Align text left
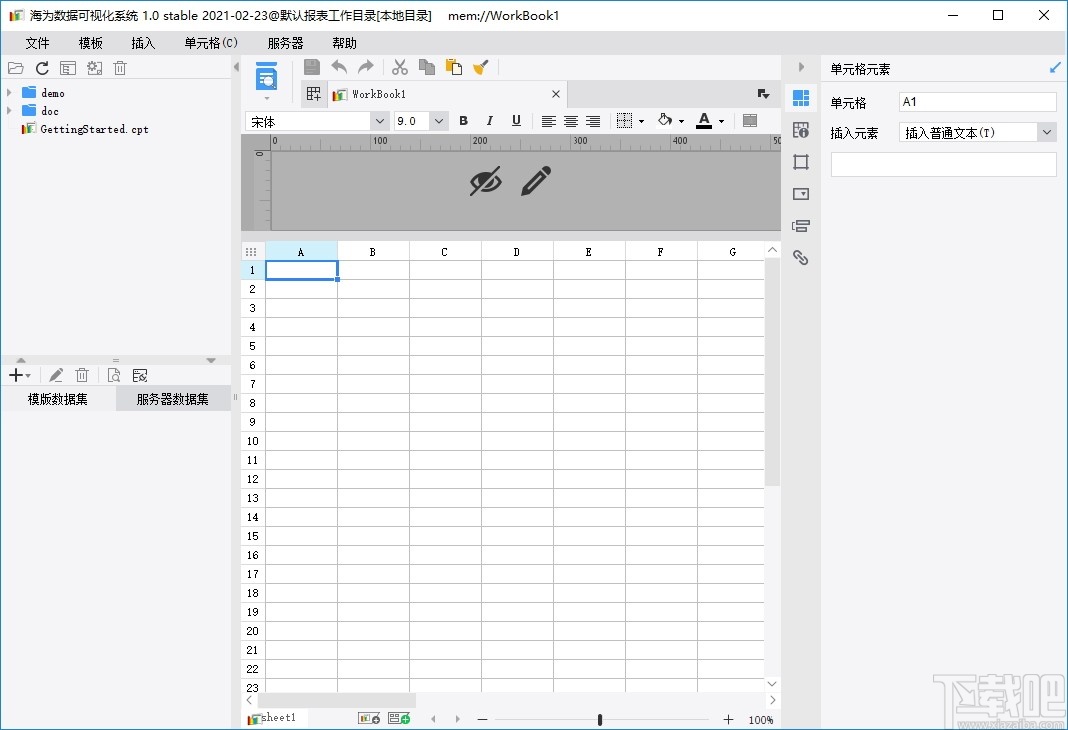 pyautogui.click(x=548, y=121)
